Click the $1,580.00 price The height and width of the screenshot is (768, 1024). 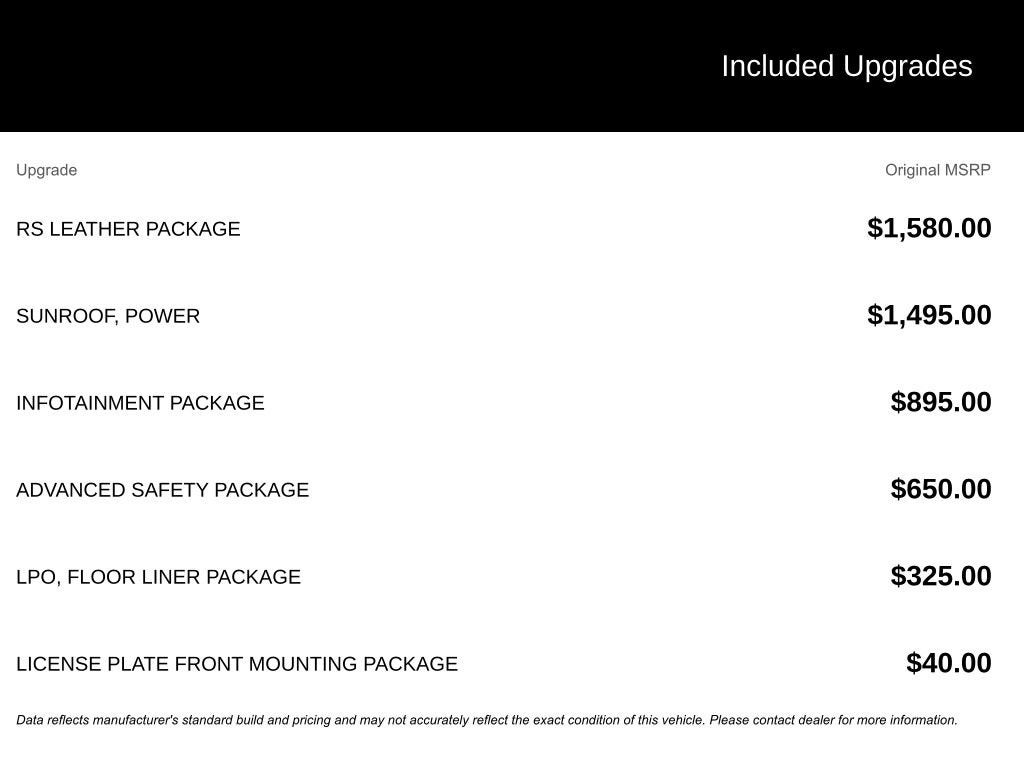pyautogui.click(x=929, y=228)
